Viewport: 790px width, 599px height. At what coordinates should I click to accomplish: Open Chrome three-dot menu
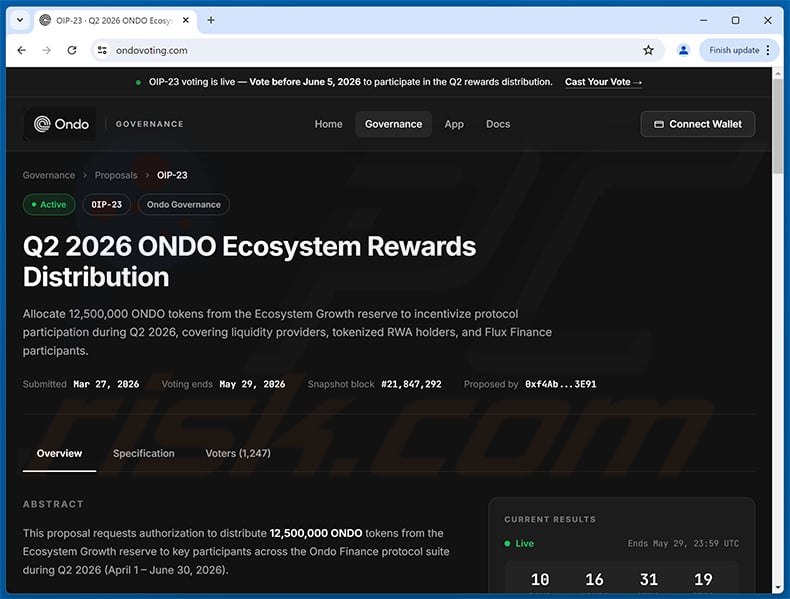tap(768, 50)
